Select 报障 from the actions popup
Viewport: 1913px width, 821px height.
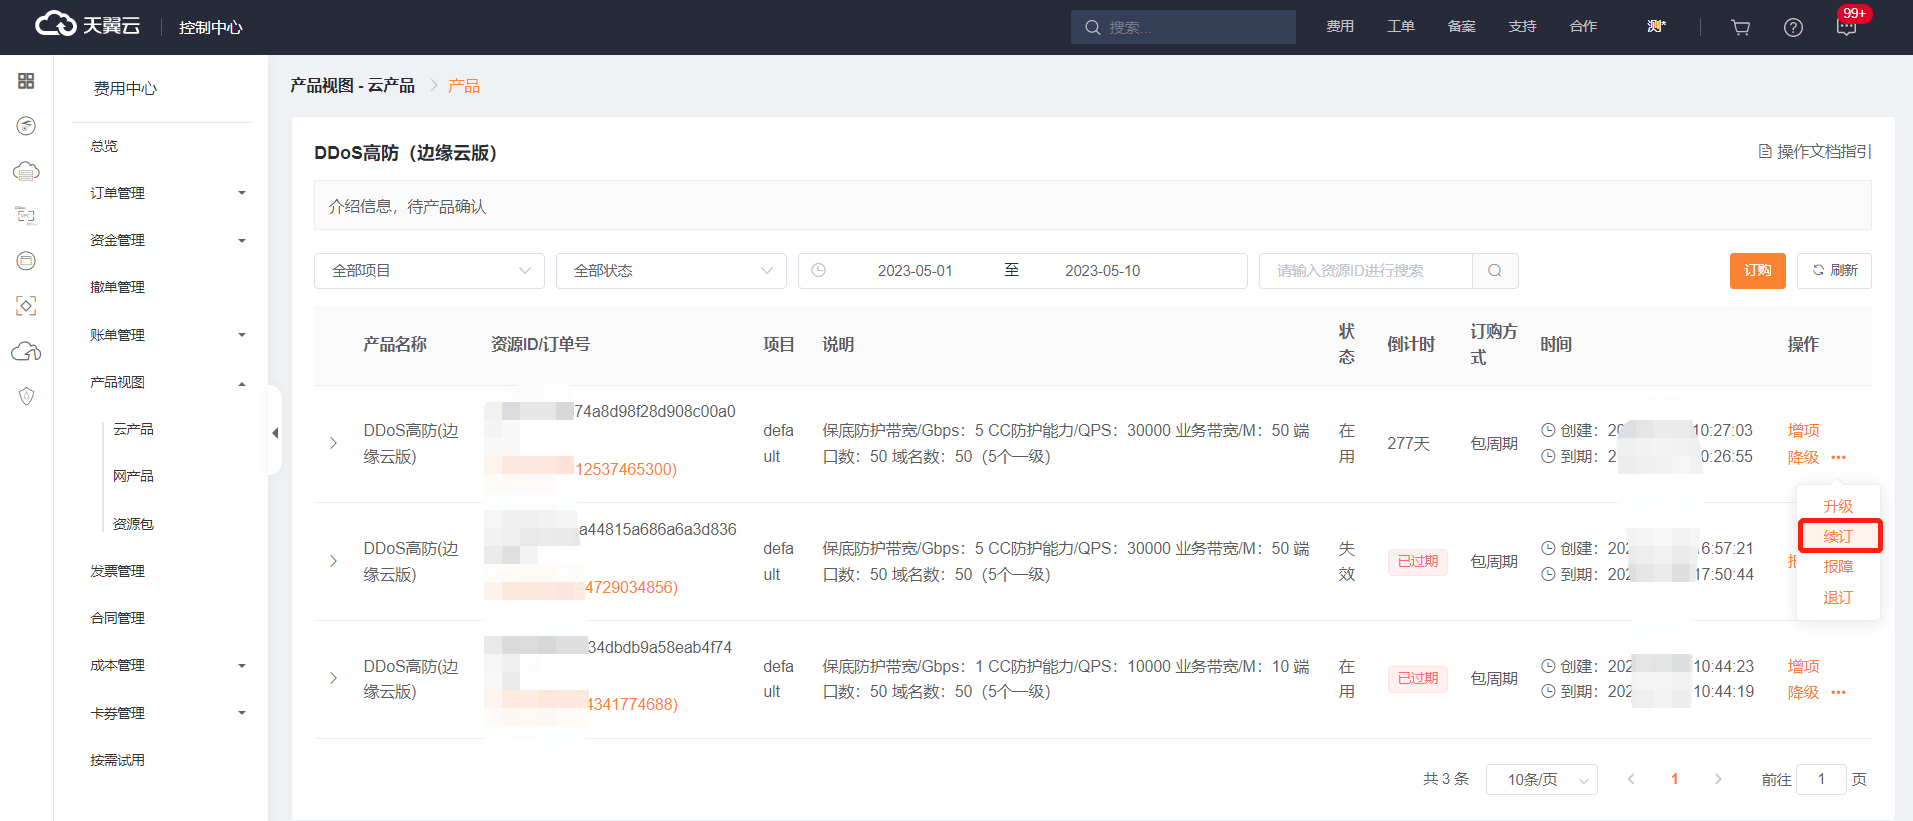(x=1838, y=566)
